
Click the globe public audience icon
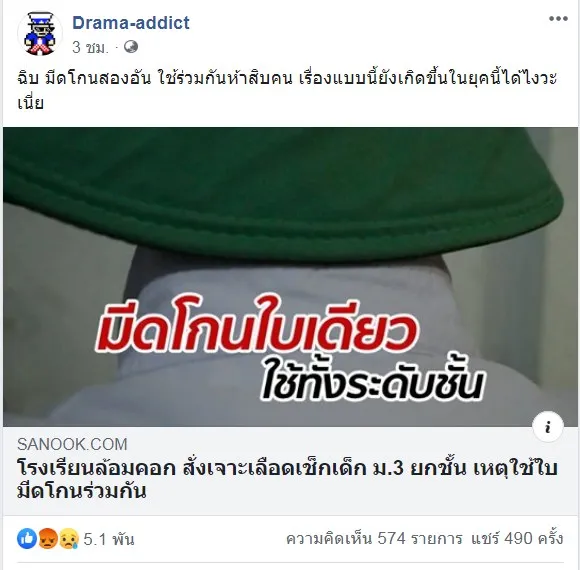pos(131,47)
